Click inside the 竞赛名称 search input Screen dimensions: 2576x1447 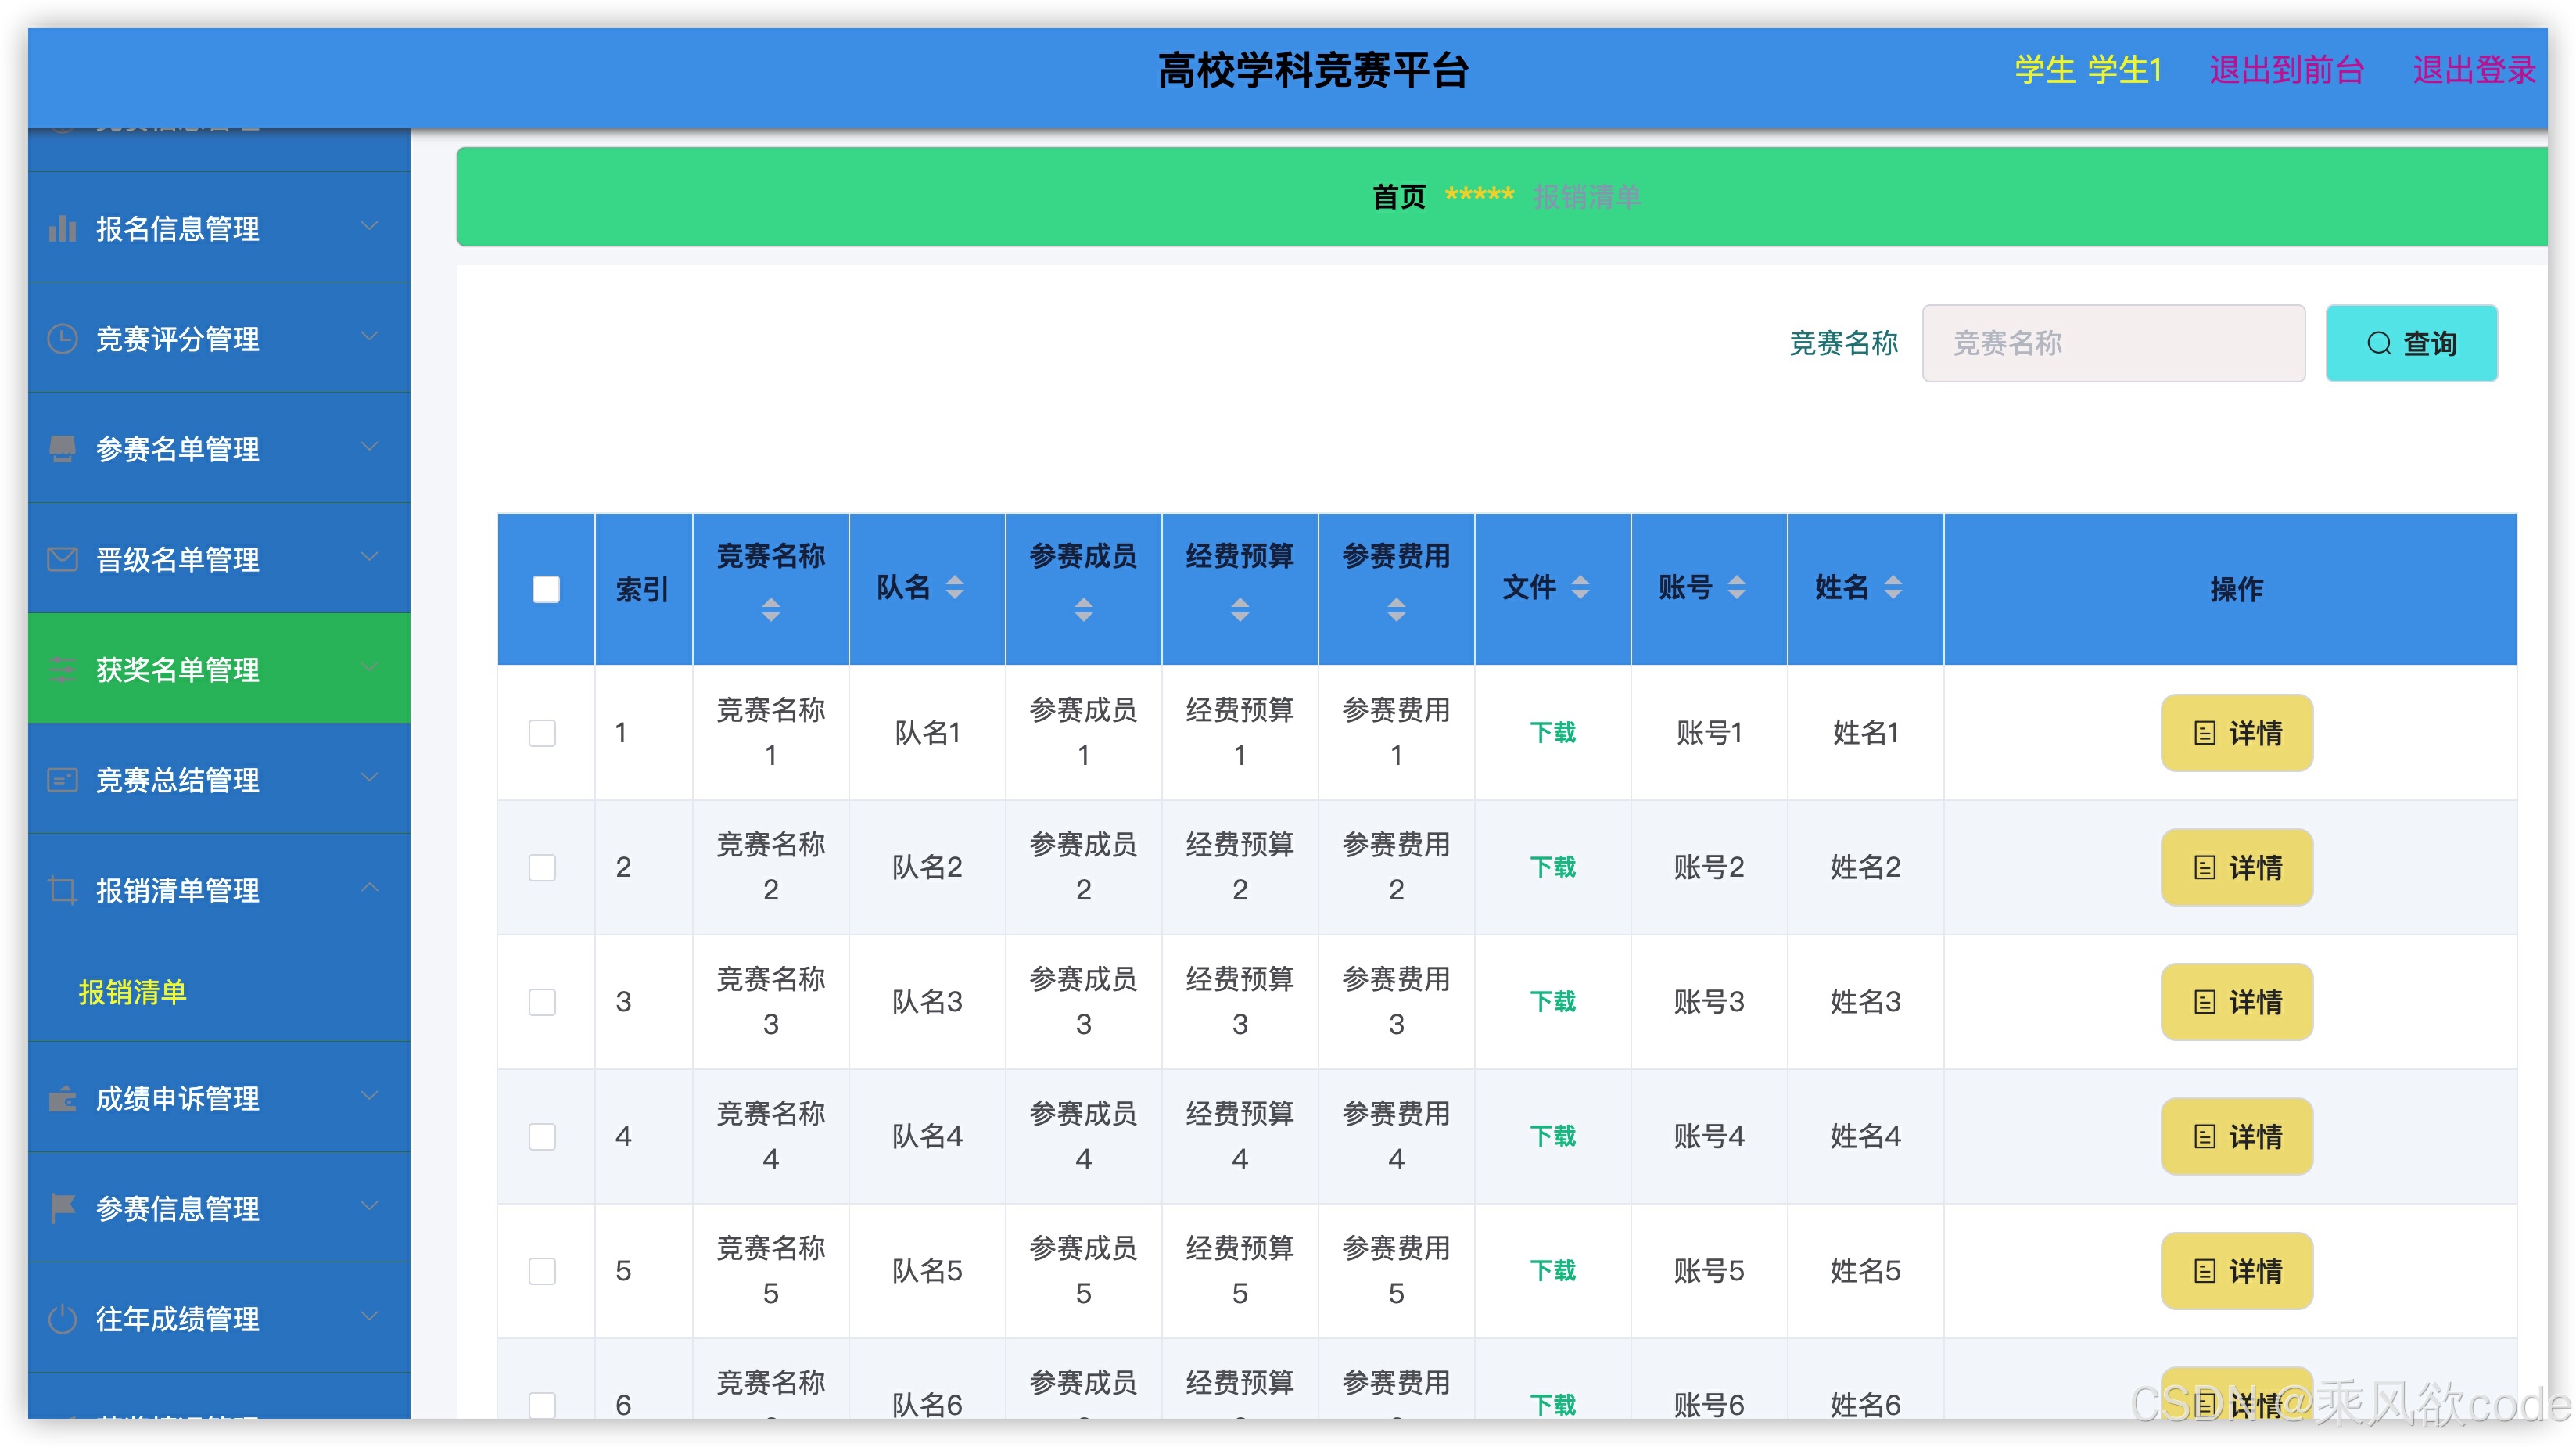[x=2113, y=343]
